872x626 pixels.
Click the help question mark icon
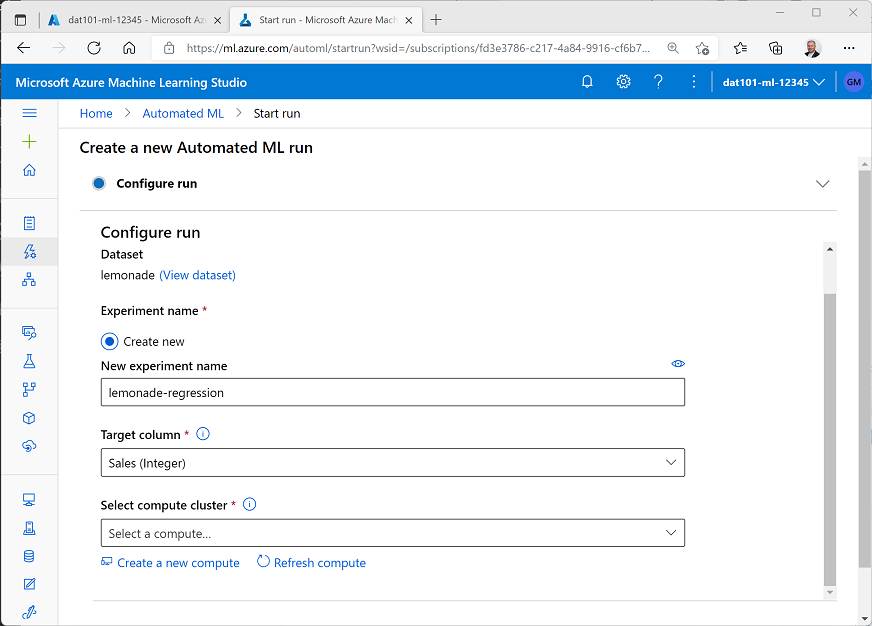click(658, 81)
